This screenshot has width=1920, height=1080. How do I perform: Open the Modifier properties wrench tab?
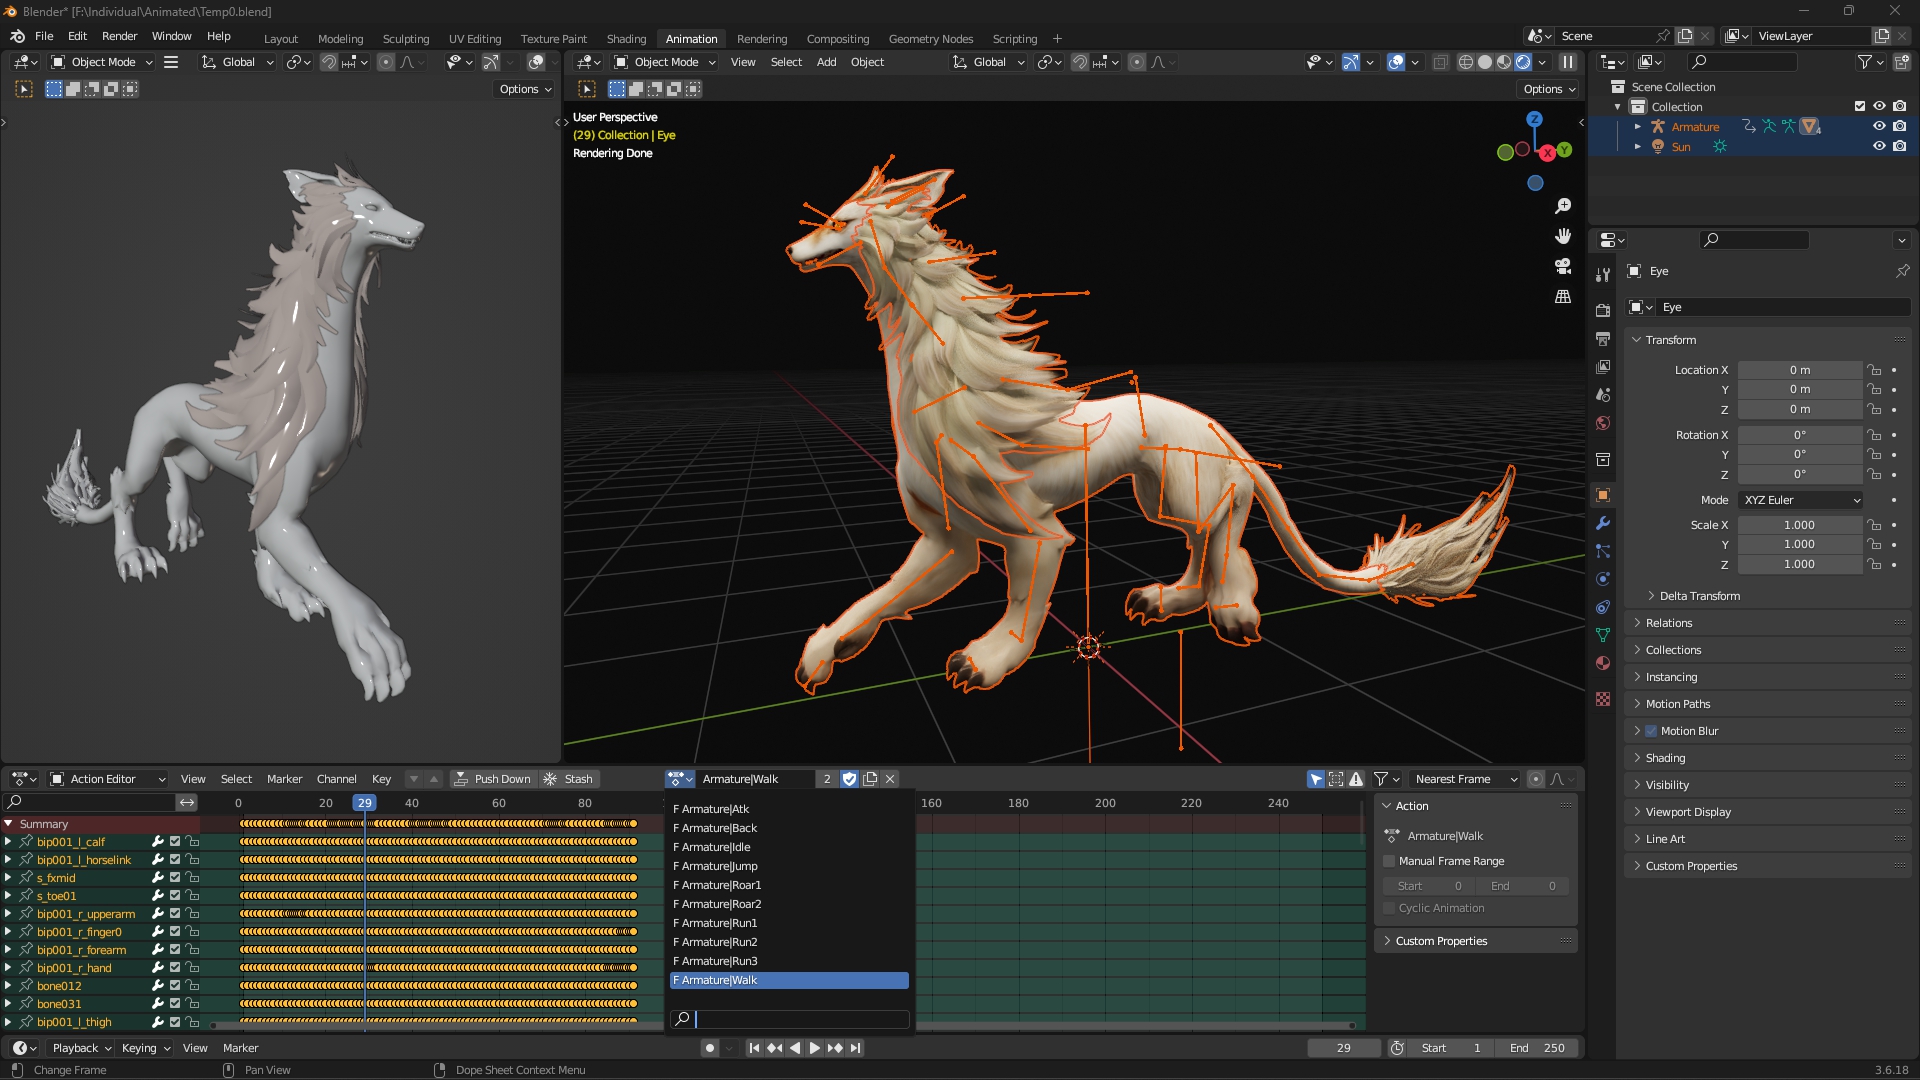click(1603, 523)
